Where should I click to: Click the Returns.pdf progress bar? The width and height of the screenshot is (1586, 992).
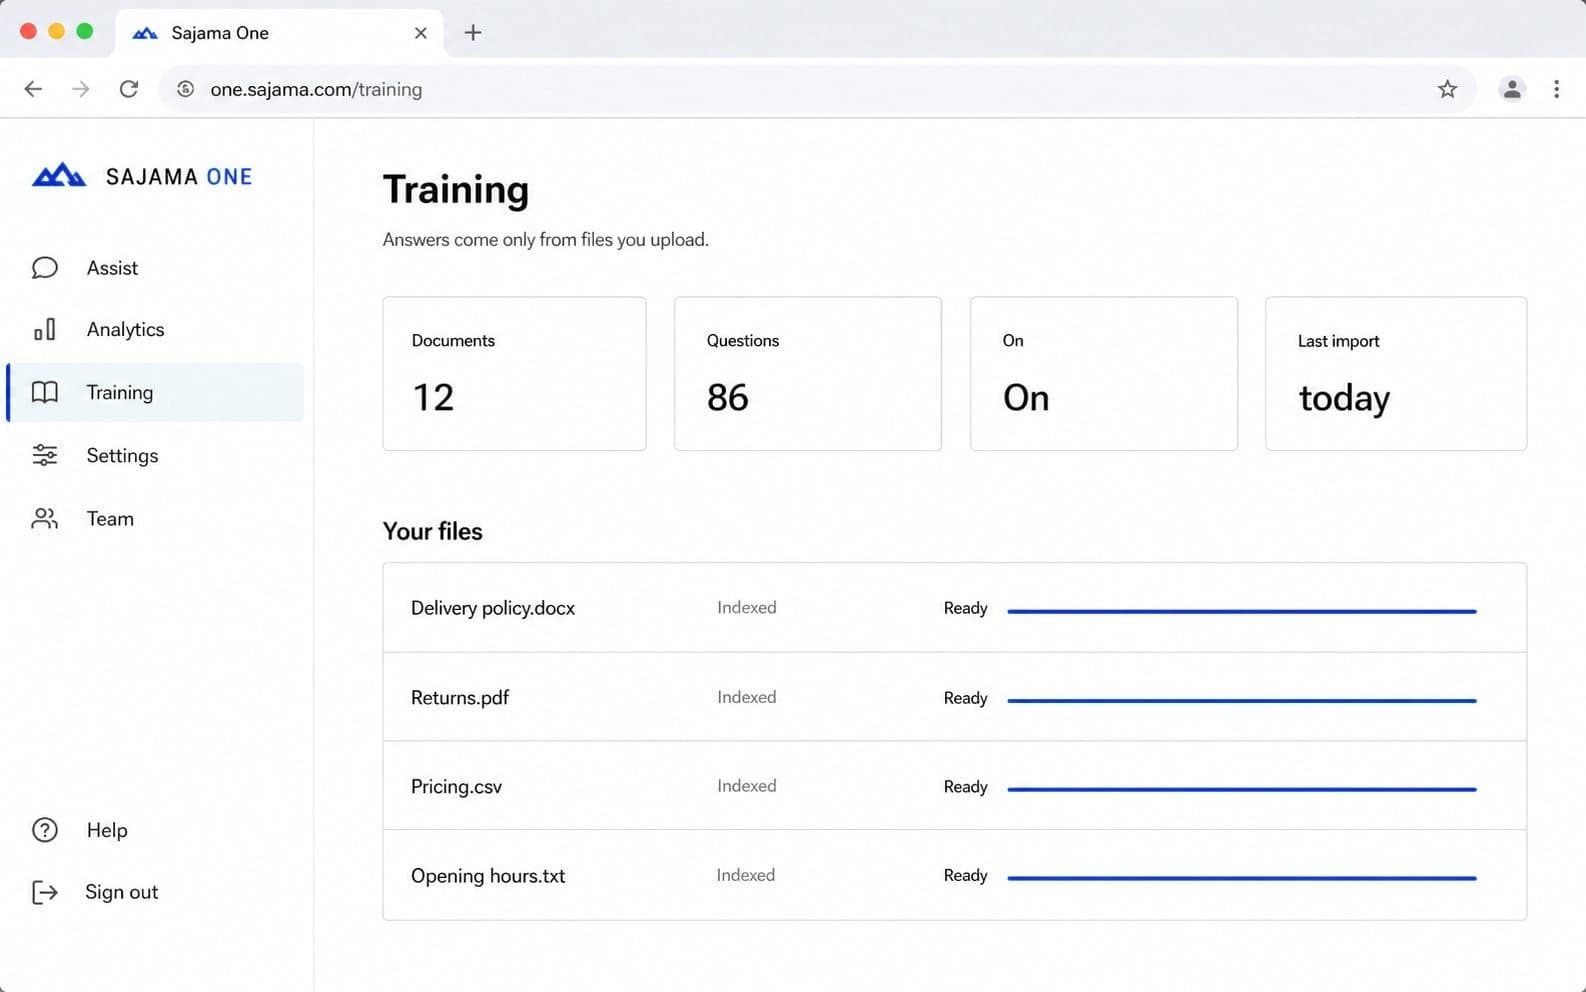pos(1242,700)
